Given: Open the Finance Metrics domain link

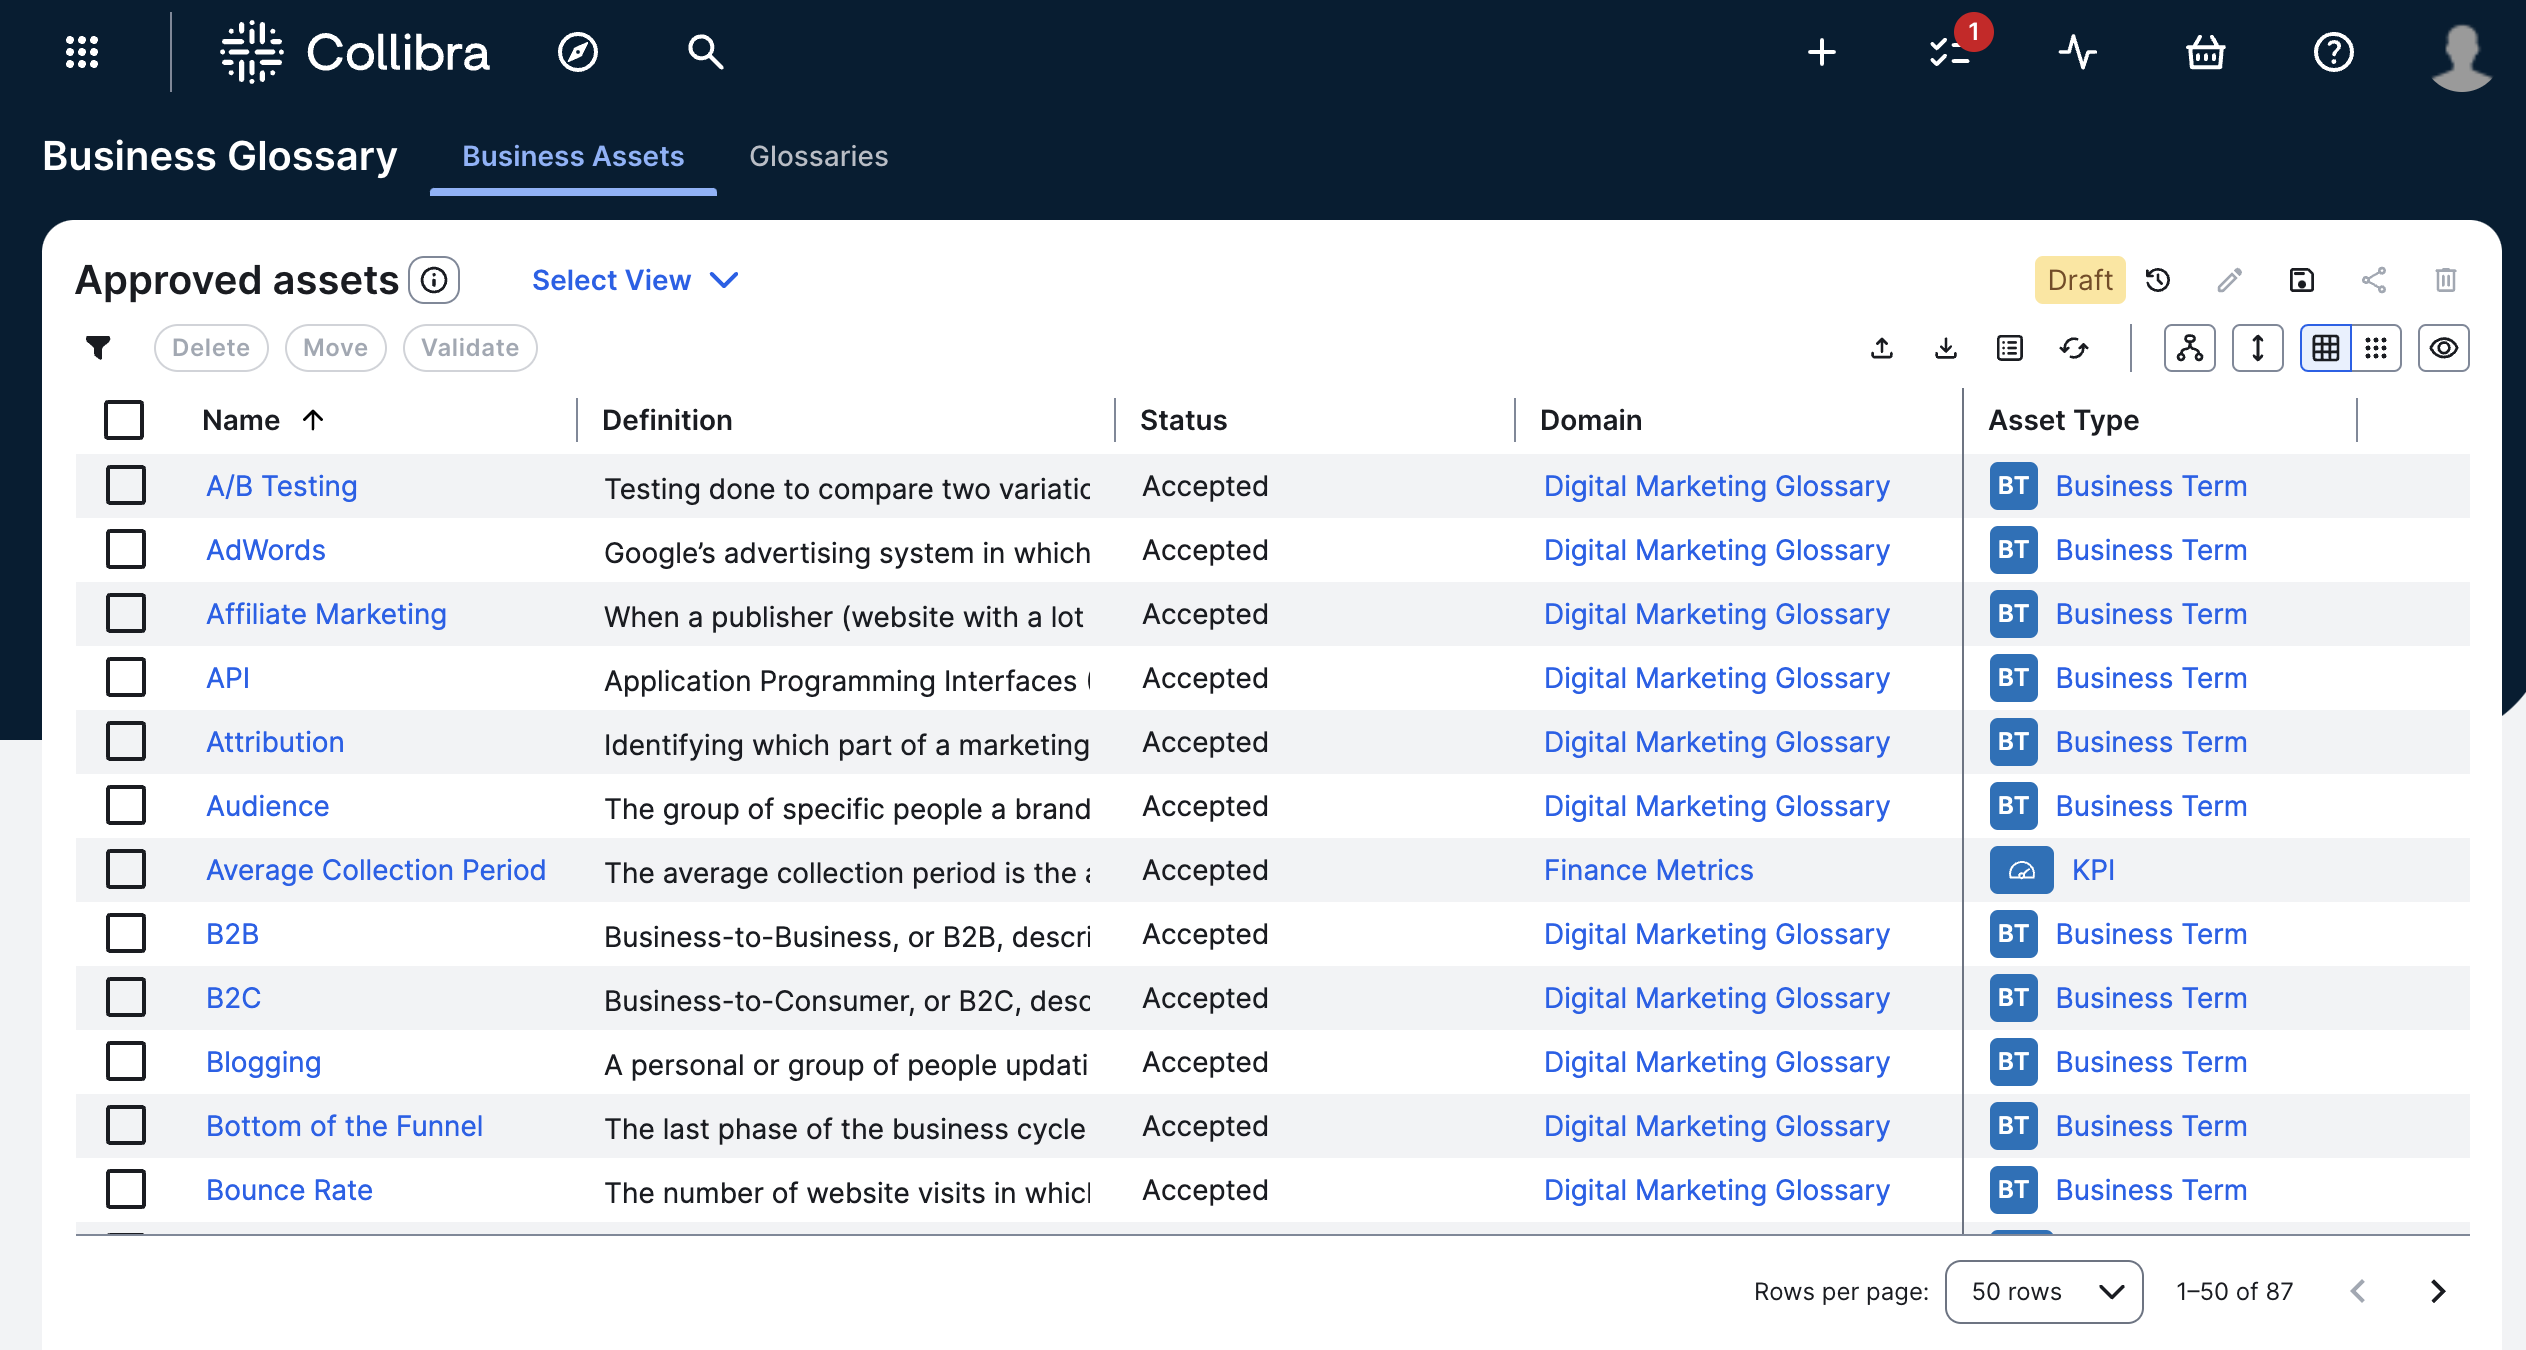Looking at the screenshot, I should (x=1648, y=870).
